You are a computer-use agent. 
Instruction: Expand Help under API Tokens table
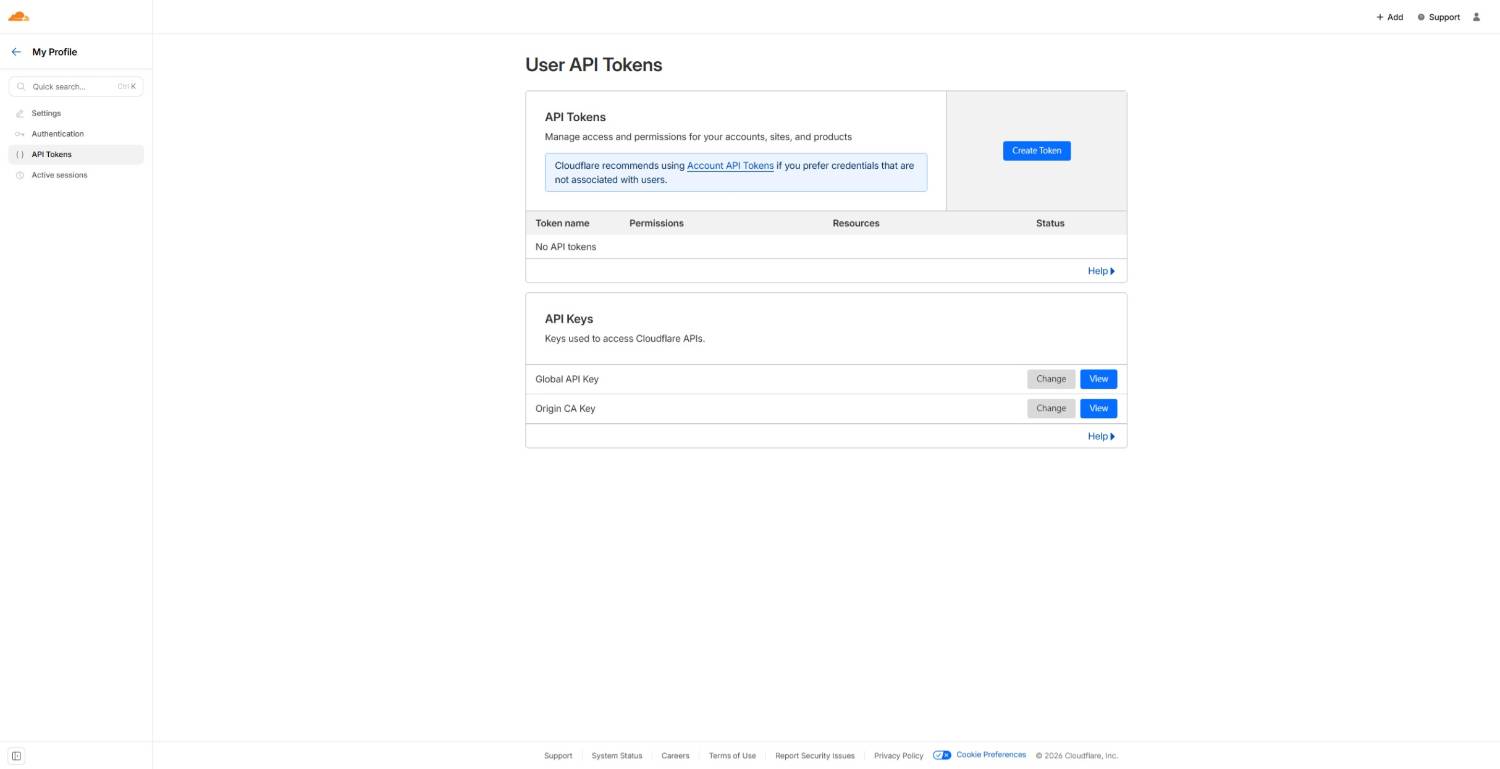1100,271
